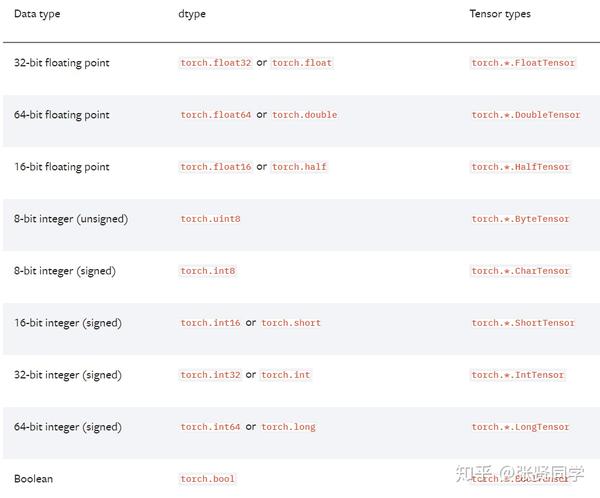This screenshot has height=498, width=600.
Task: Select the torch.int8 dtype code
Action: pyautogui.click(x=207, y=271)
